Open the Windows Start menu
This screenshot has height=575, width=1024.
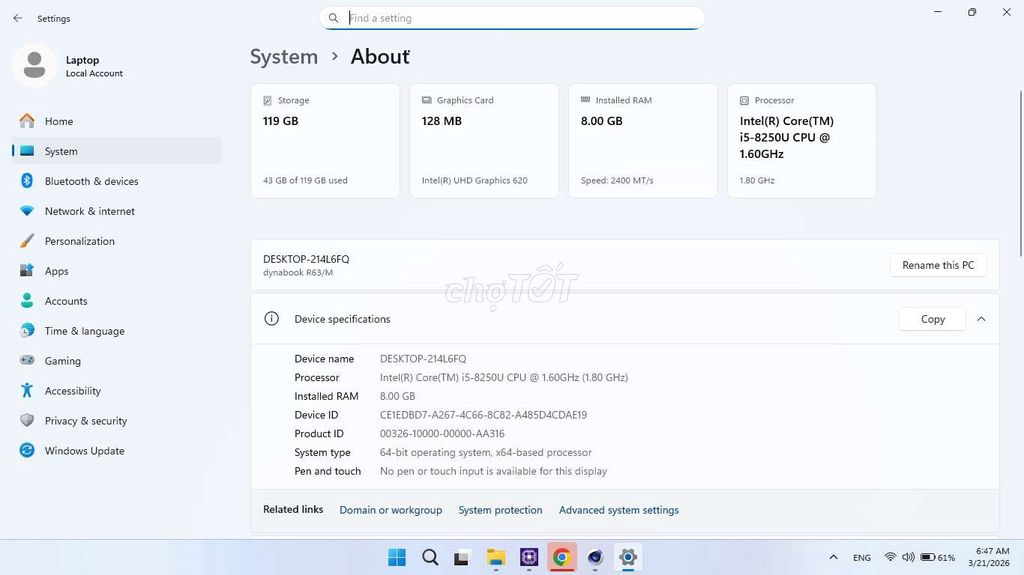coord(396,557)
